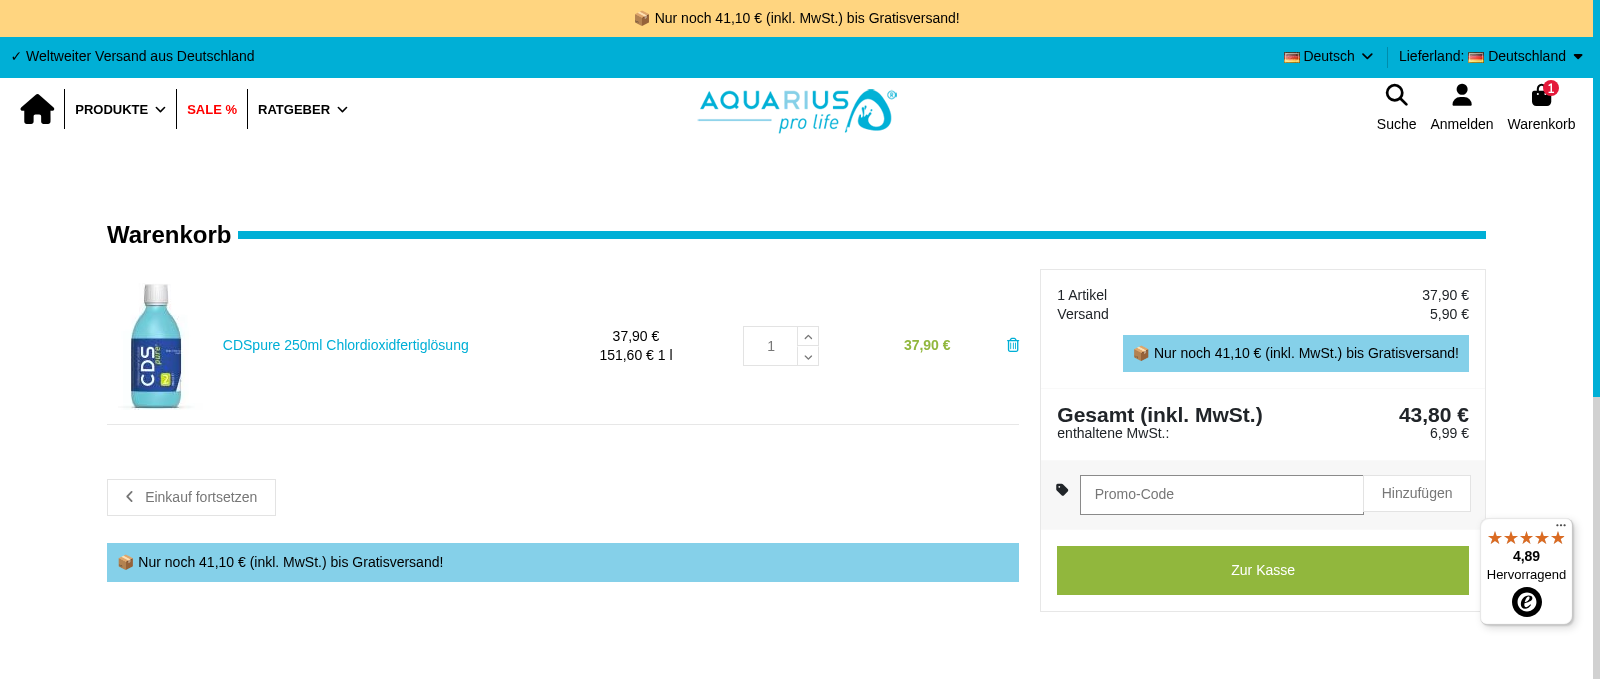
Task: Open CDSpure 250ml product thumbnail image
Action: click(156, 346)
